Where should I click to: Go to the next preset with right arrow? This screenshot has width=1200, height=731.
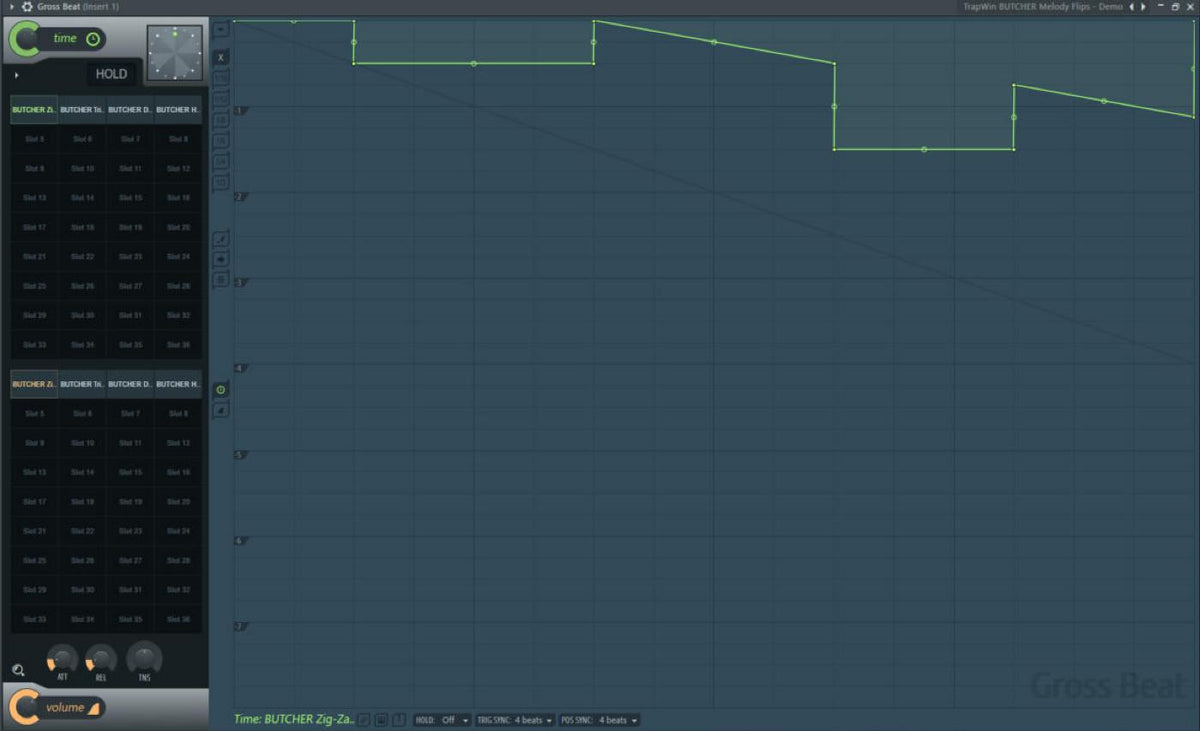(1143, 7)
